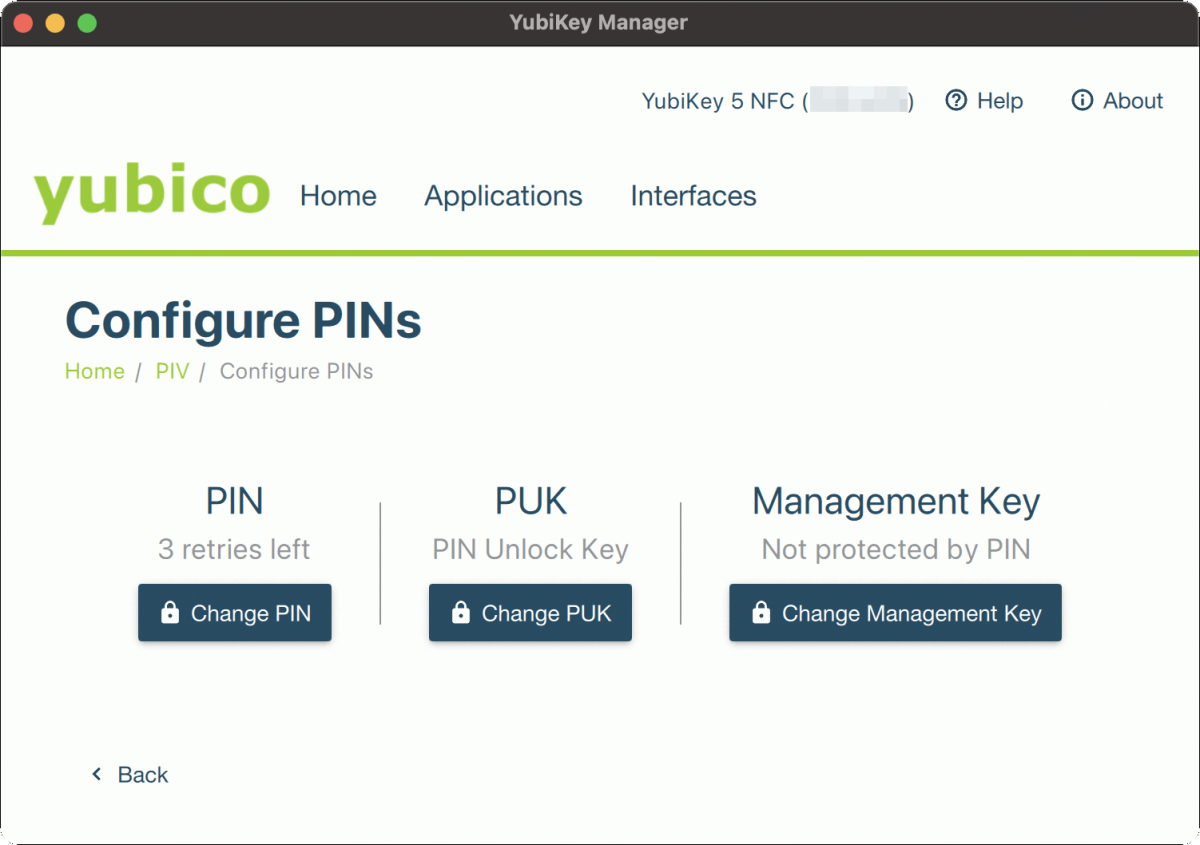Click the lock icon on Change PUK

pyautogui.click(x=461, y=611)
